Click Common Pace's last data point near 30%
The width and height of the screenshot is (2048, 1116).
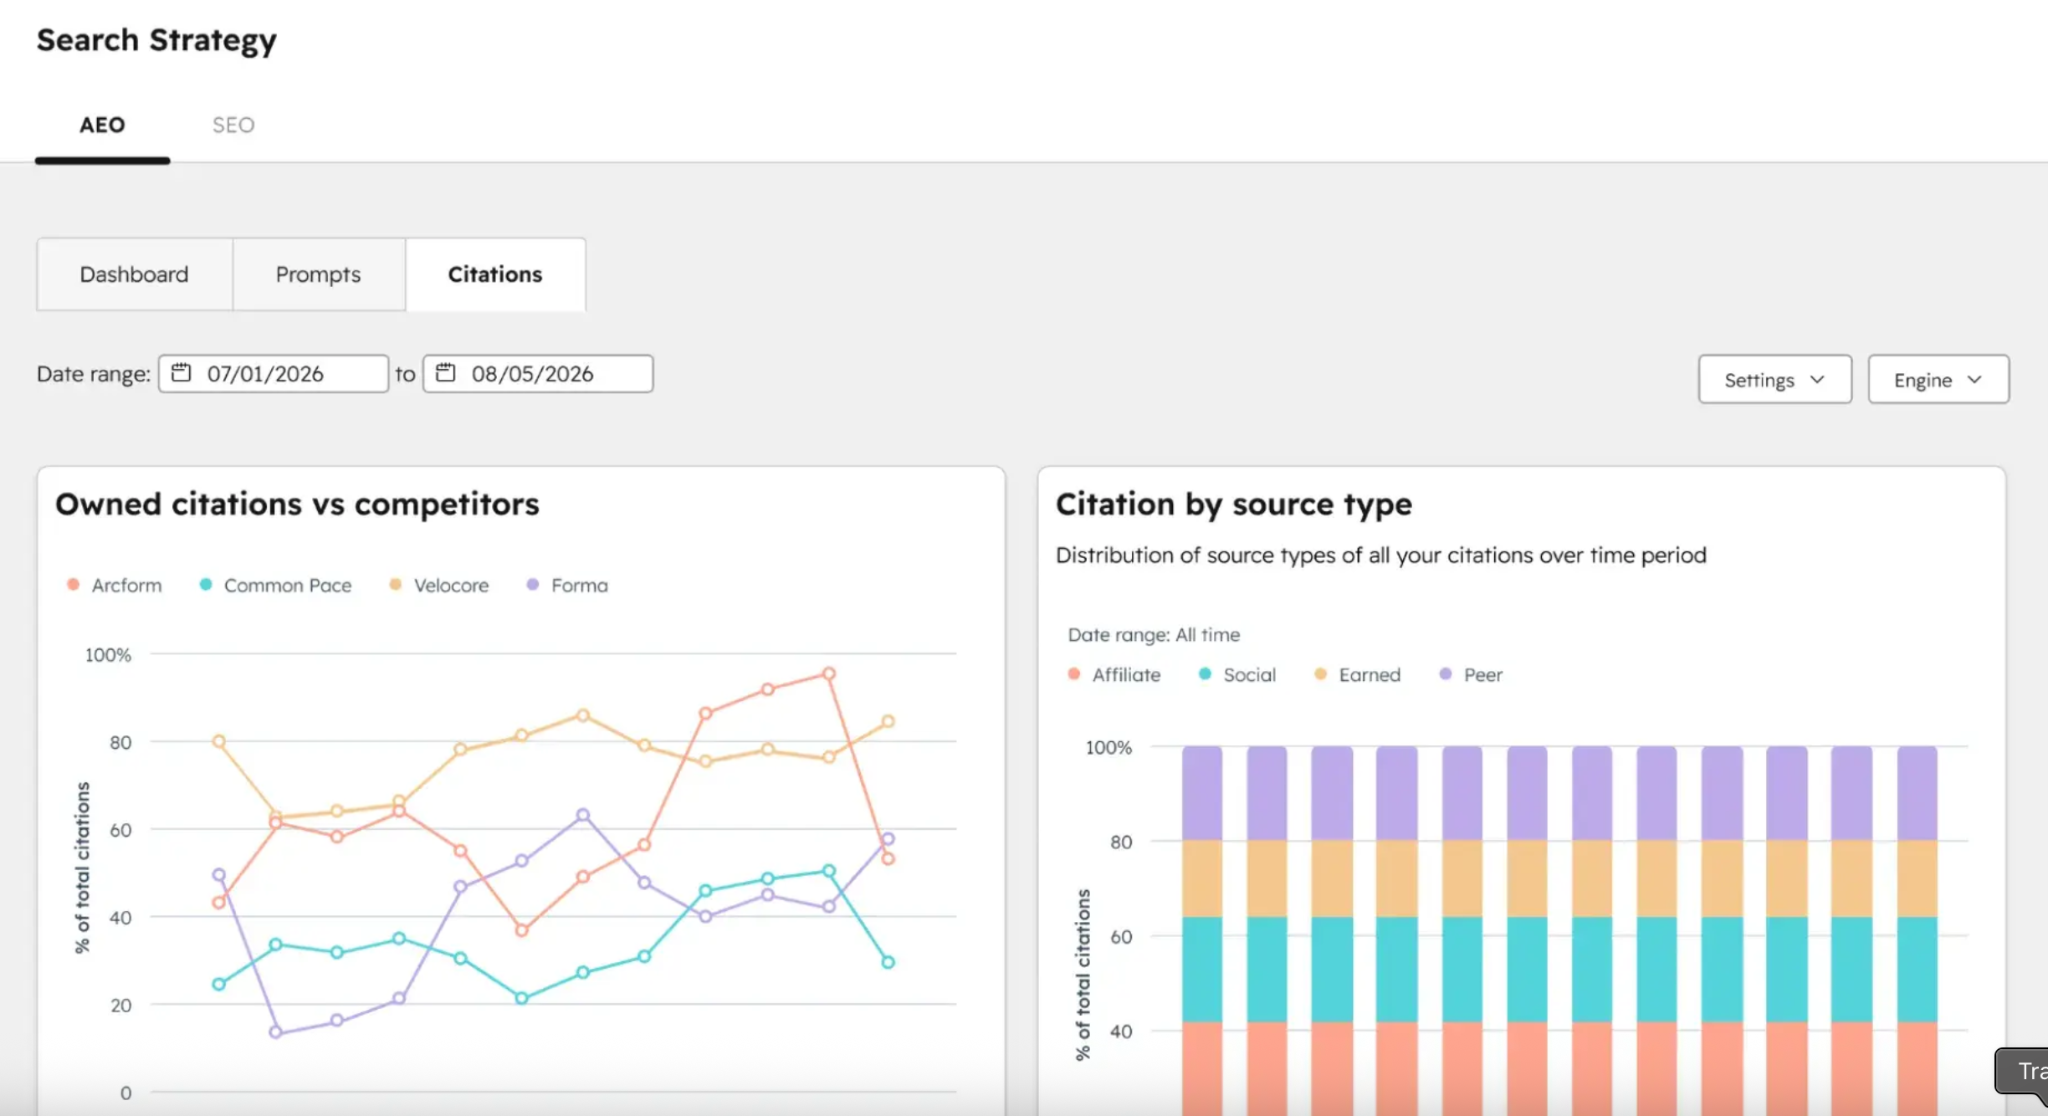[x=888, y=962]
